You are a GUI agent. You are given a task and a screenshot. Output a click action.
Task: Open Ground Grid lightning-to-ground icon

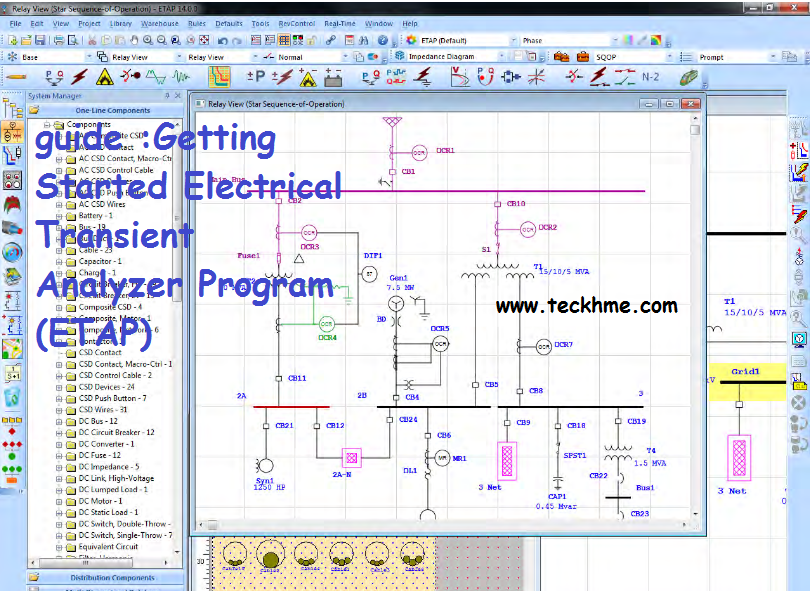(424, 77)
